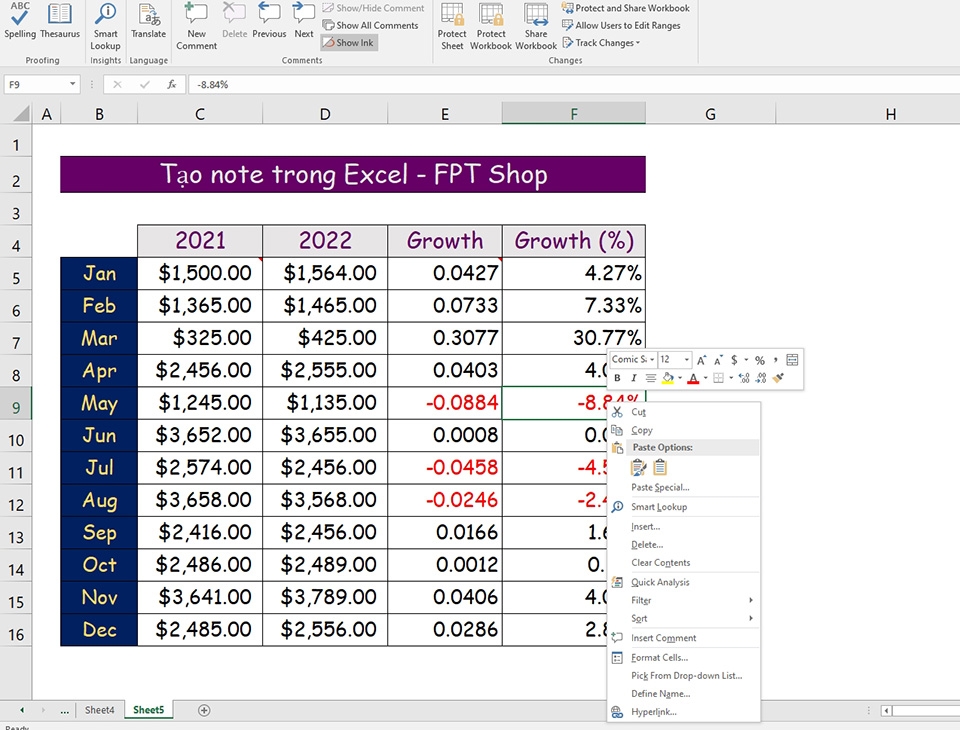Expand the Sort submenu
This screenshot has height=730, width=960.
tap(684, 619)
